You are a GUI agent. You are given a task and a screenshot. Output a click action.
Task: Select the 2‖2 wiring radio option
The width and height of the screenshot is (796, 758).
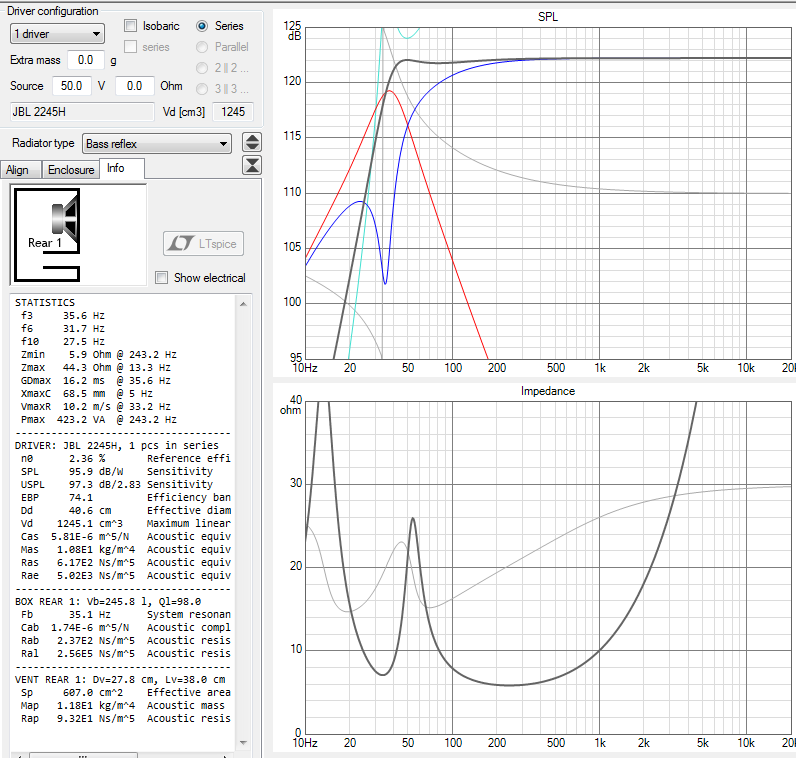[x=202, y=68]
